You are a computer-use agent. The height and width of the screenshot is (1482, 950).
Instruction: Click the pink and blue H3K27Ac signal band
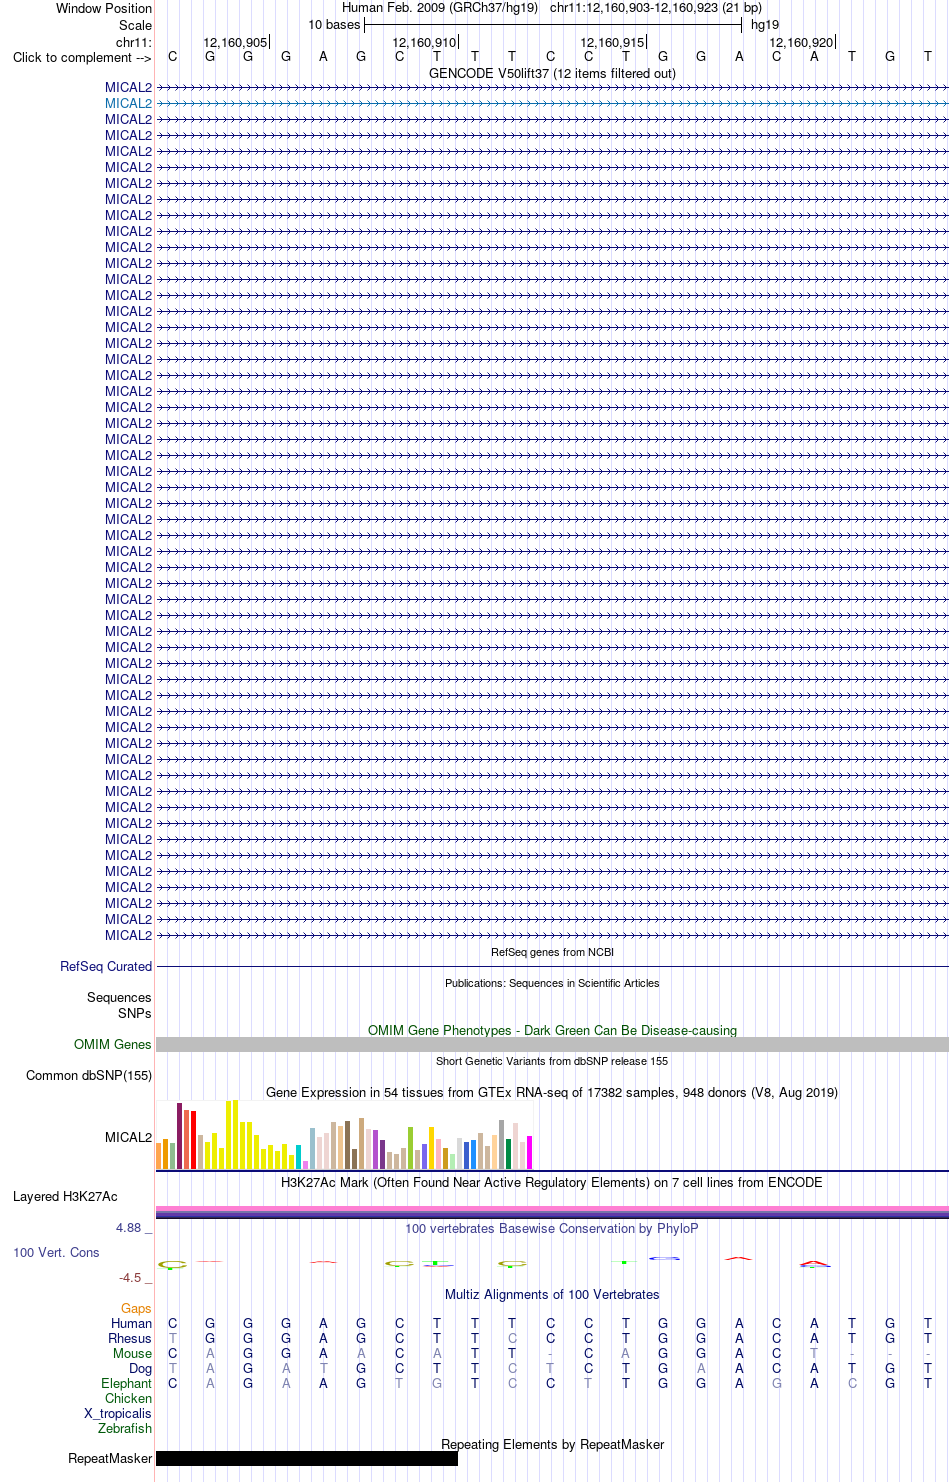click(552, 1212)
